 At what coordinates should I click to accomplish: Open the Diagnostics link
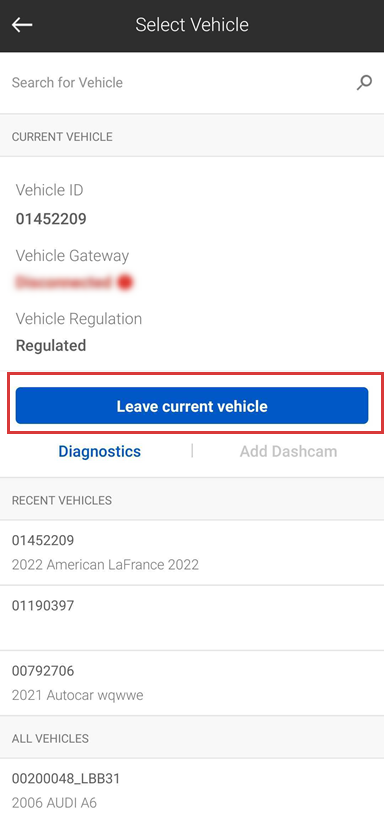pos(99,451)
